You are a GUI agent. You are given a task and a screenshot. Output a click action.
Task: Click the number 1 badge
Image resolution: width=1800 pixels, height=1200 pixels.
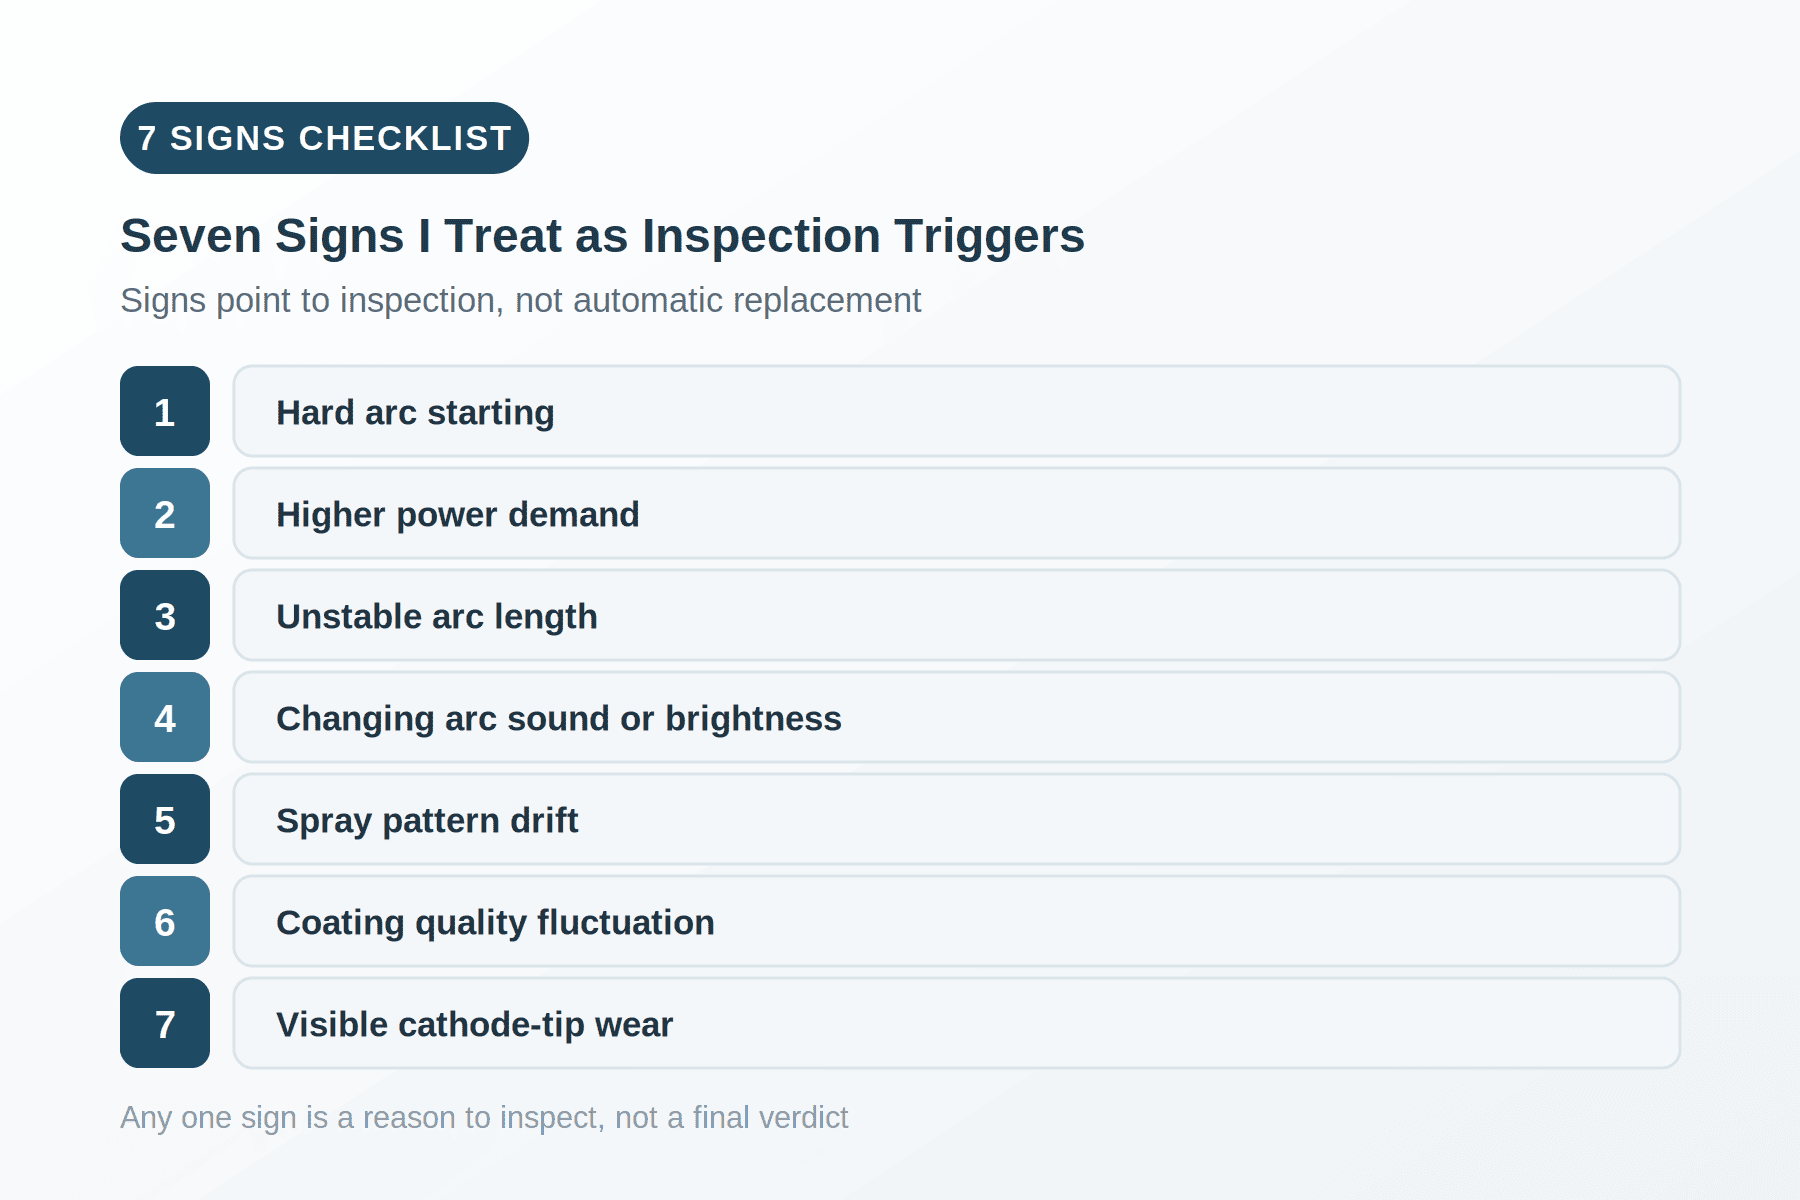(165, 411)
